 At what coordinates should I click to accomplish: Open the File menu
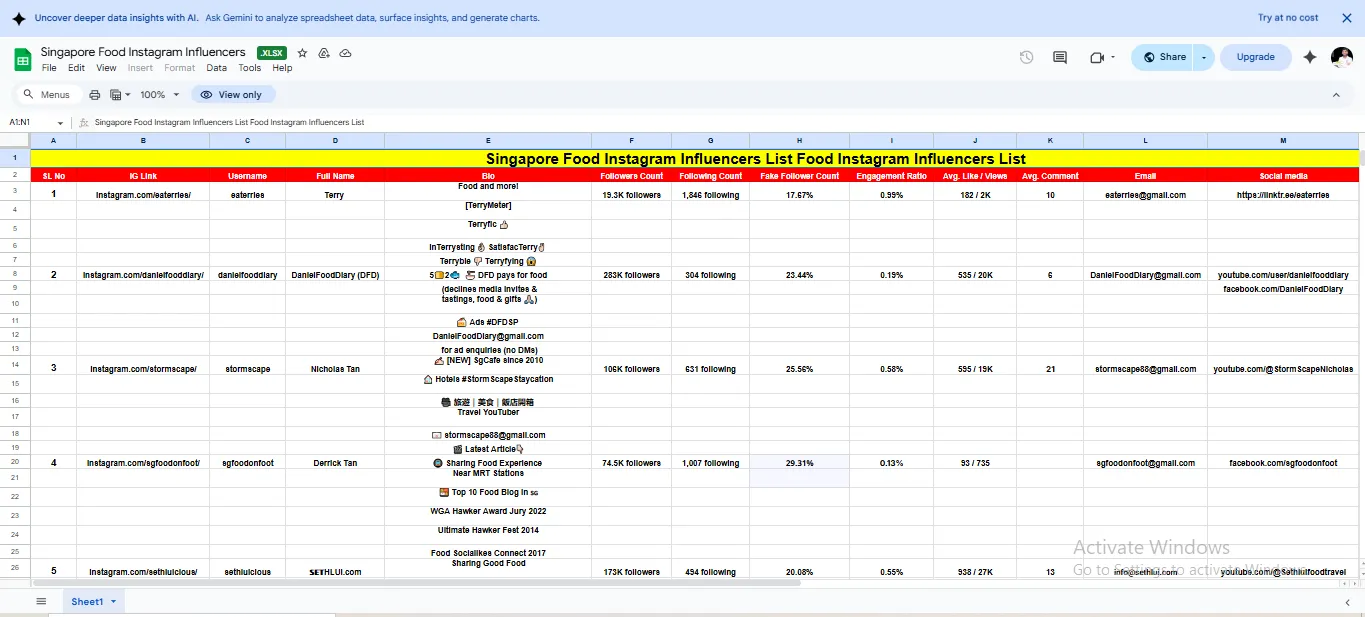(x=49, y=68)
